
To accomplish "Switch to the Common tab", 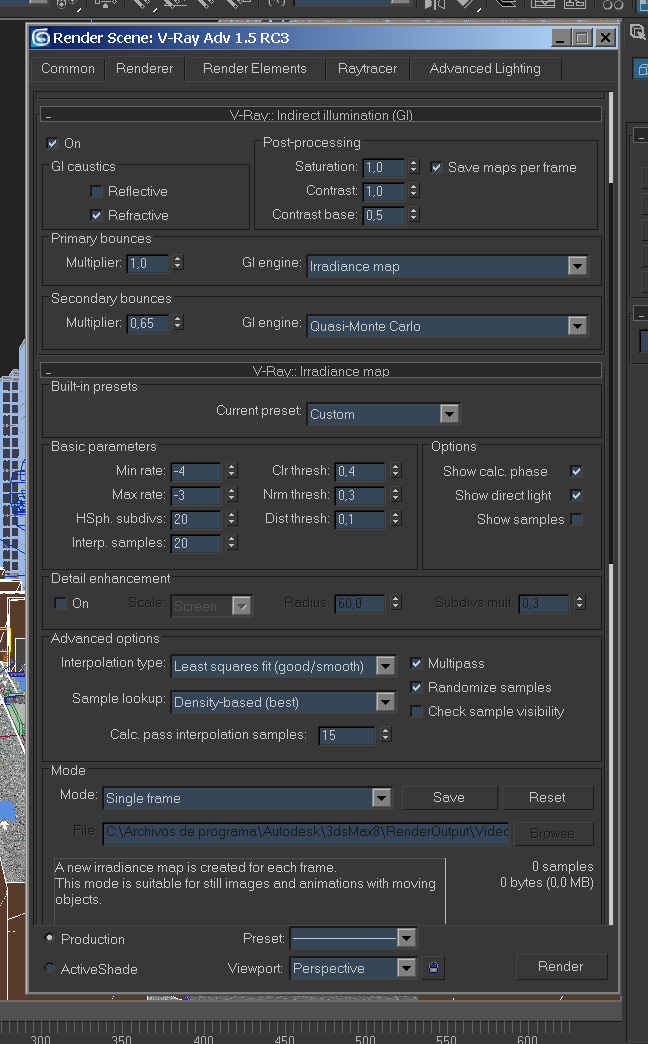I will click(68, 69).
